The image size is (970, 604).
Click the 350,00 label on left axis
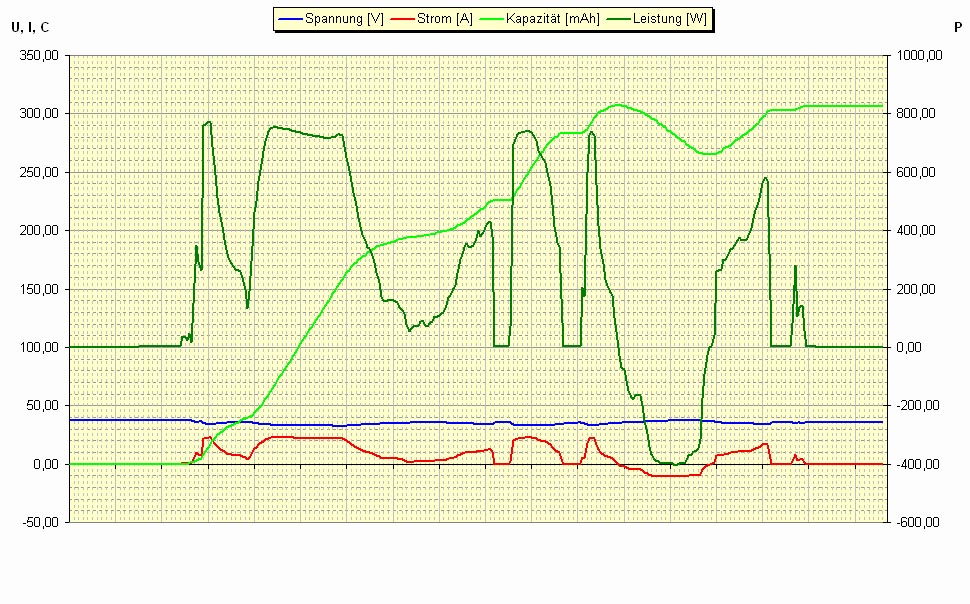coord(39,56)
